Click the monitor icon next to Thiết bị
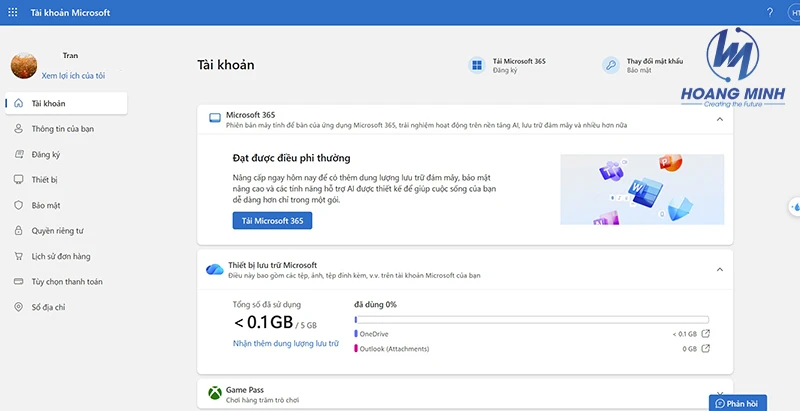This screenshot has height=411, width=800. [18, 179]
